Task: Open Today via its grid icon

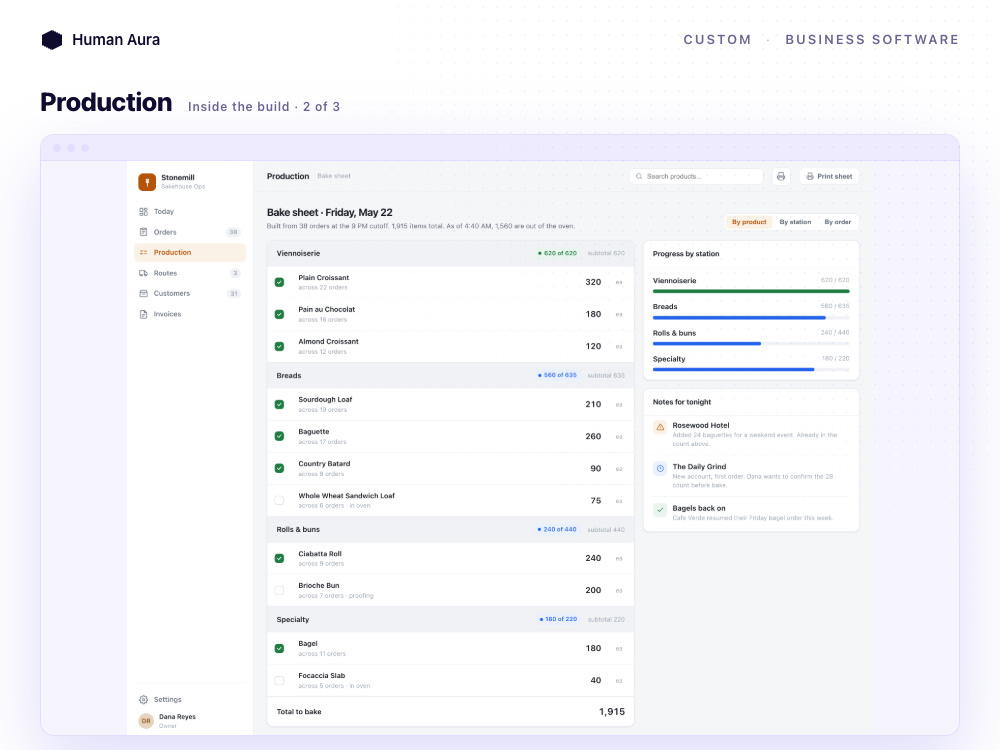Action: coord(143,211)
